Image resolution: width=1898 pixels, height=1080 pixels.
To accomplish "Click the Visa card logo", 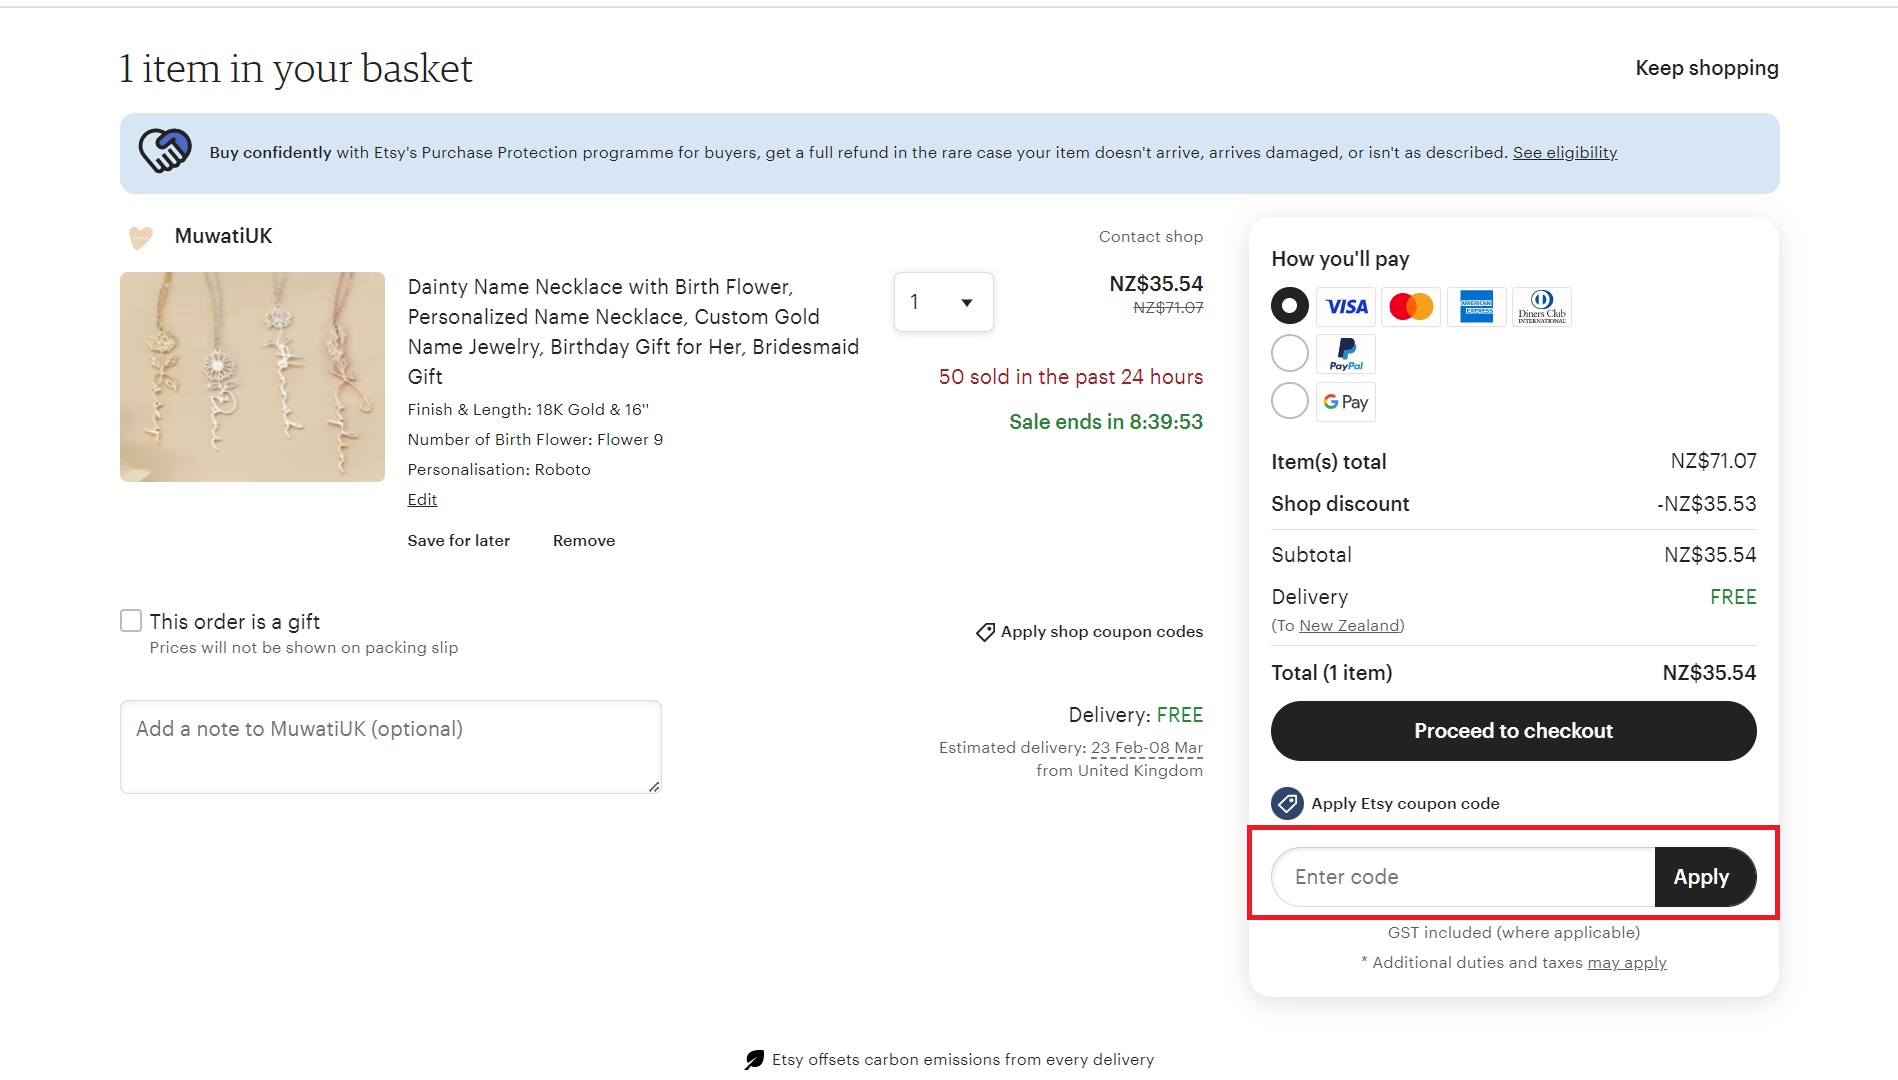I will tap(1346, 307).
